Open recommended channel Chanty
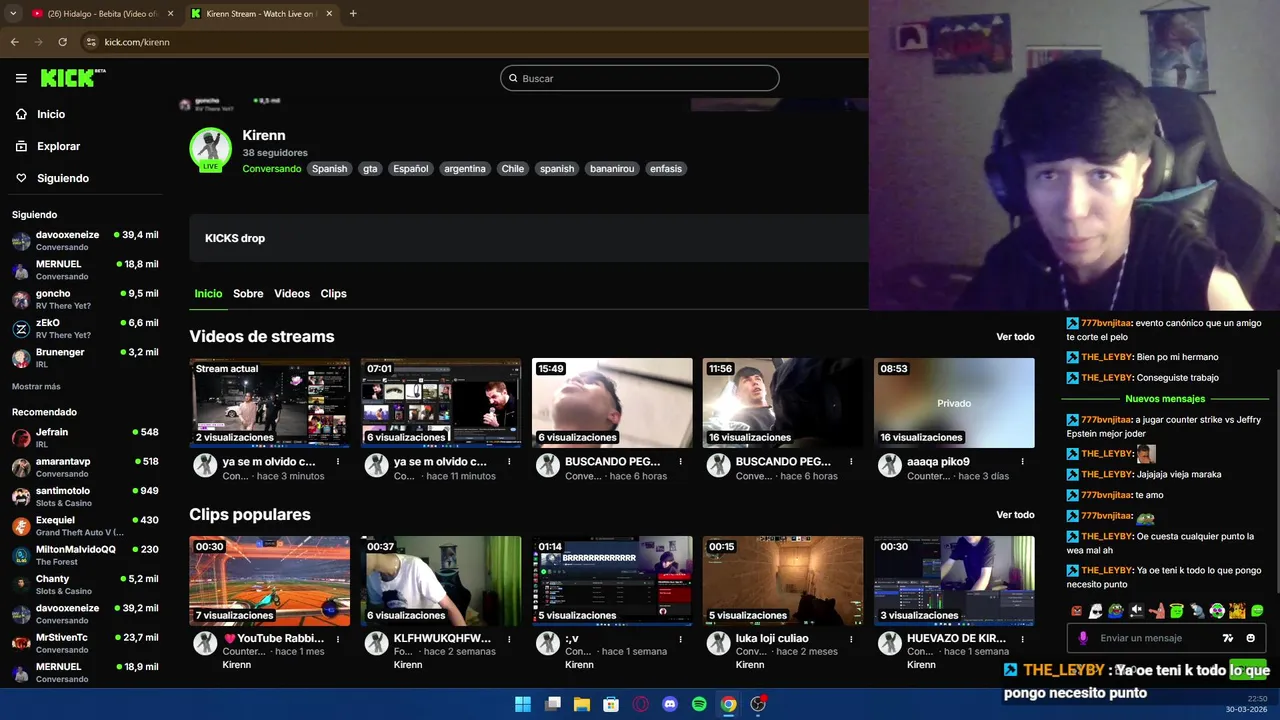Viewport: 1280px width, 720px height. pyautogui.click(x=85, y=584)
